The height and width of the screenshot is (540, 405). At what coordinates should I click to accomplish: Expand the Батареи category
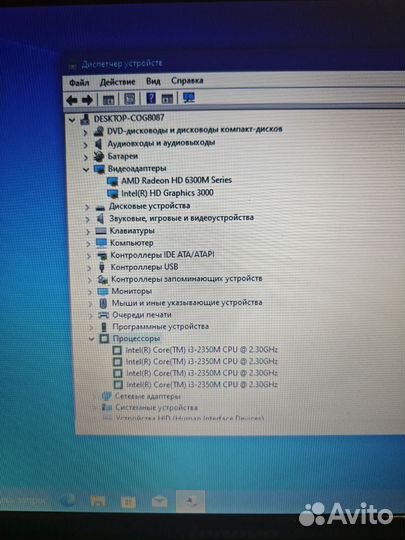pos(86,157)
